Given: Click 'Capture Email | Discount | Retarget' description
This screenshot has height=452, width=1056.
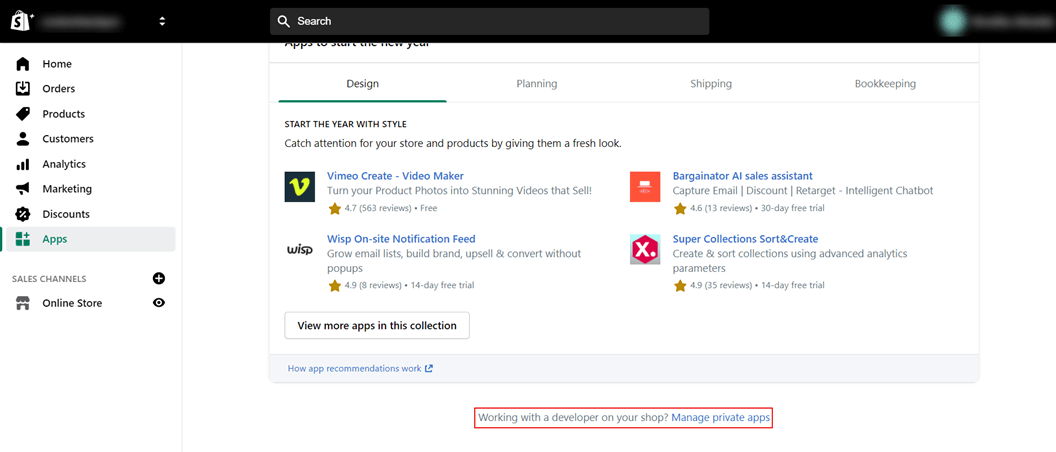Looking at the screenshot, I should (x=803, y=191).
